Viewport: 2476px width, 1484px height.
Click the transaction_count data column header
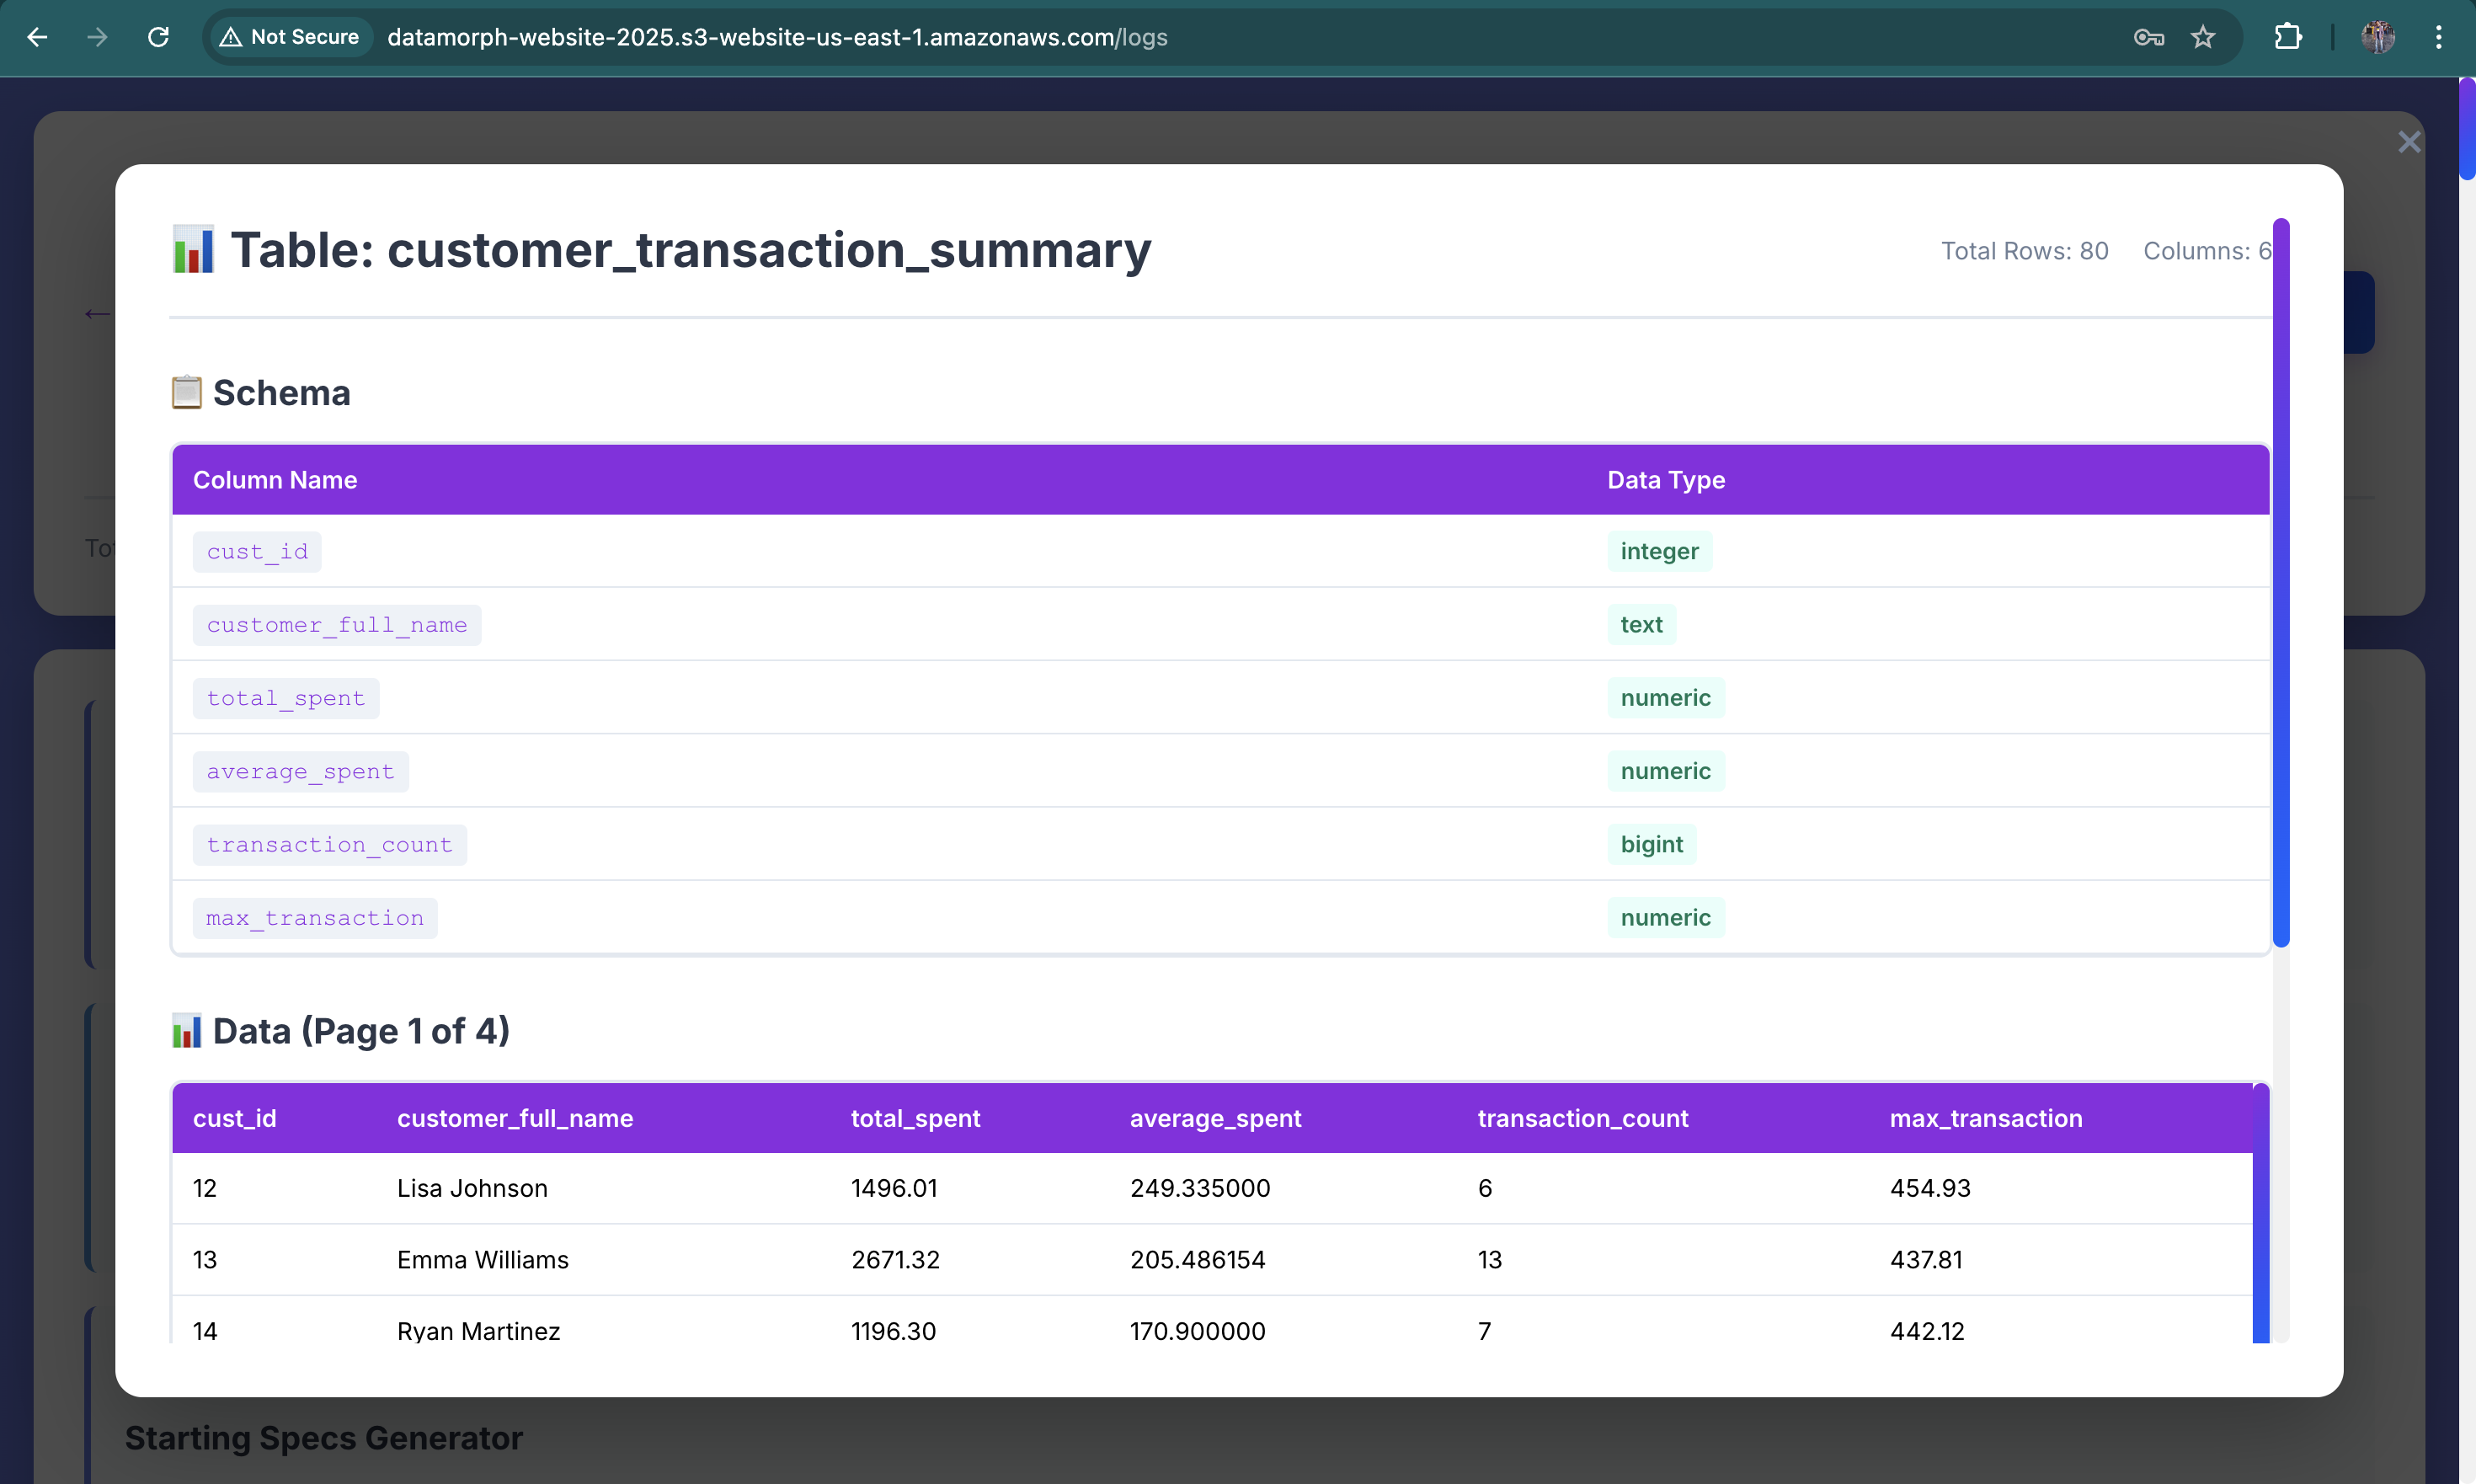click(x=1582, y=1118)
